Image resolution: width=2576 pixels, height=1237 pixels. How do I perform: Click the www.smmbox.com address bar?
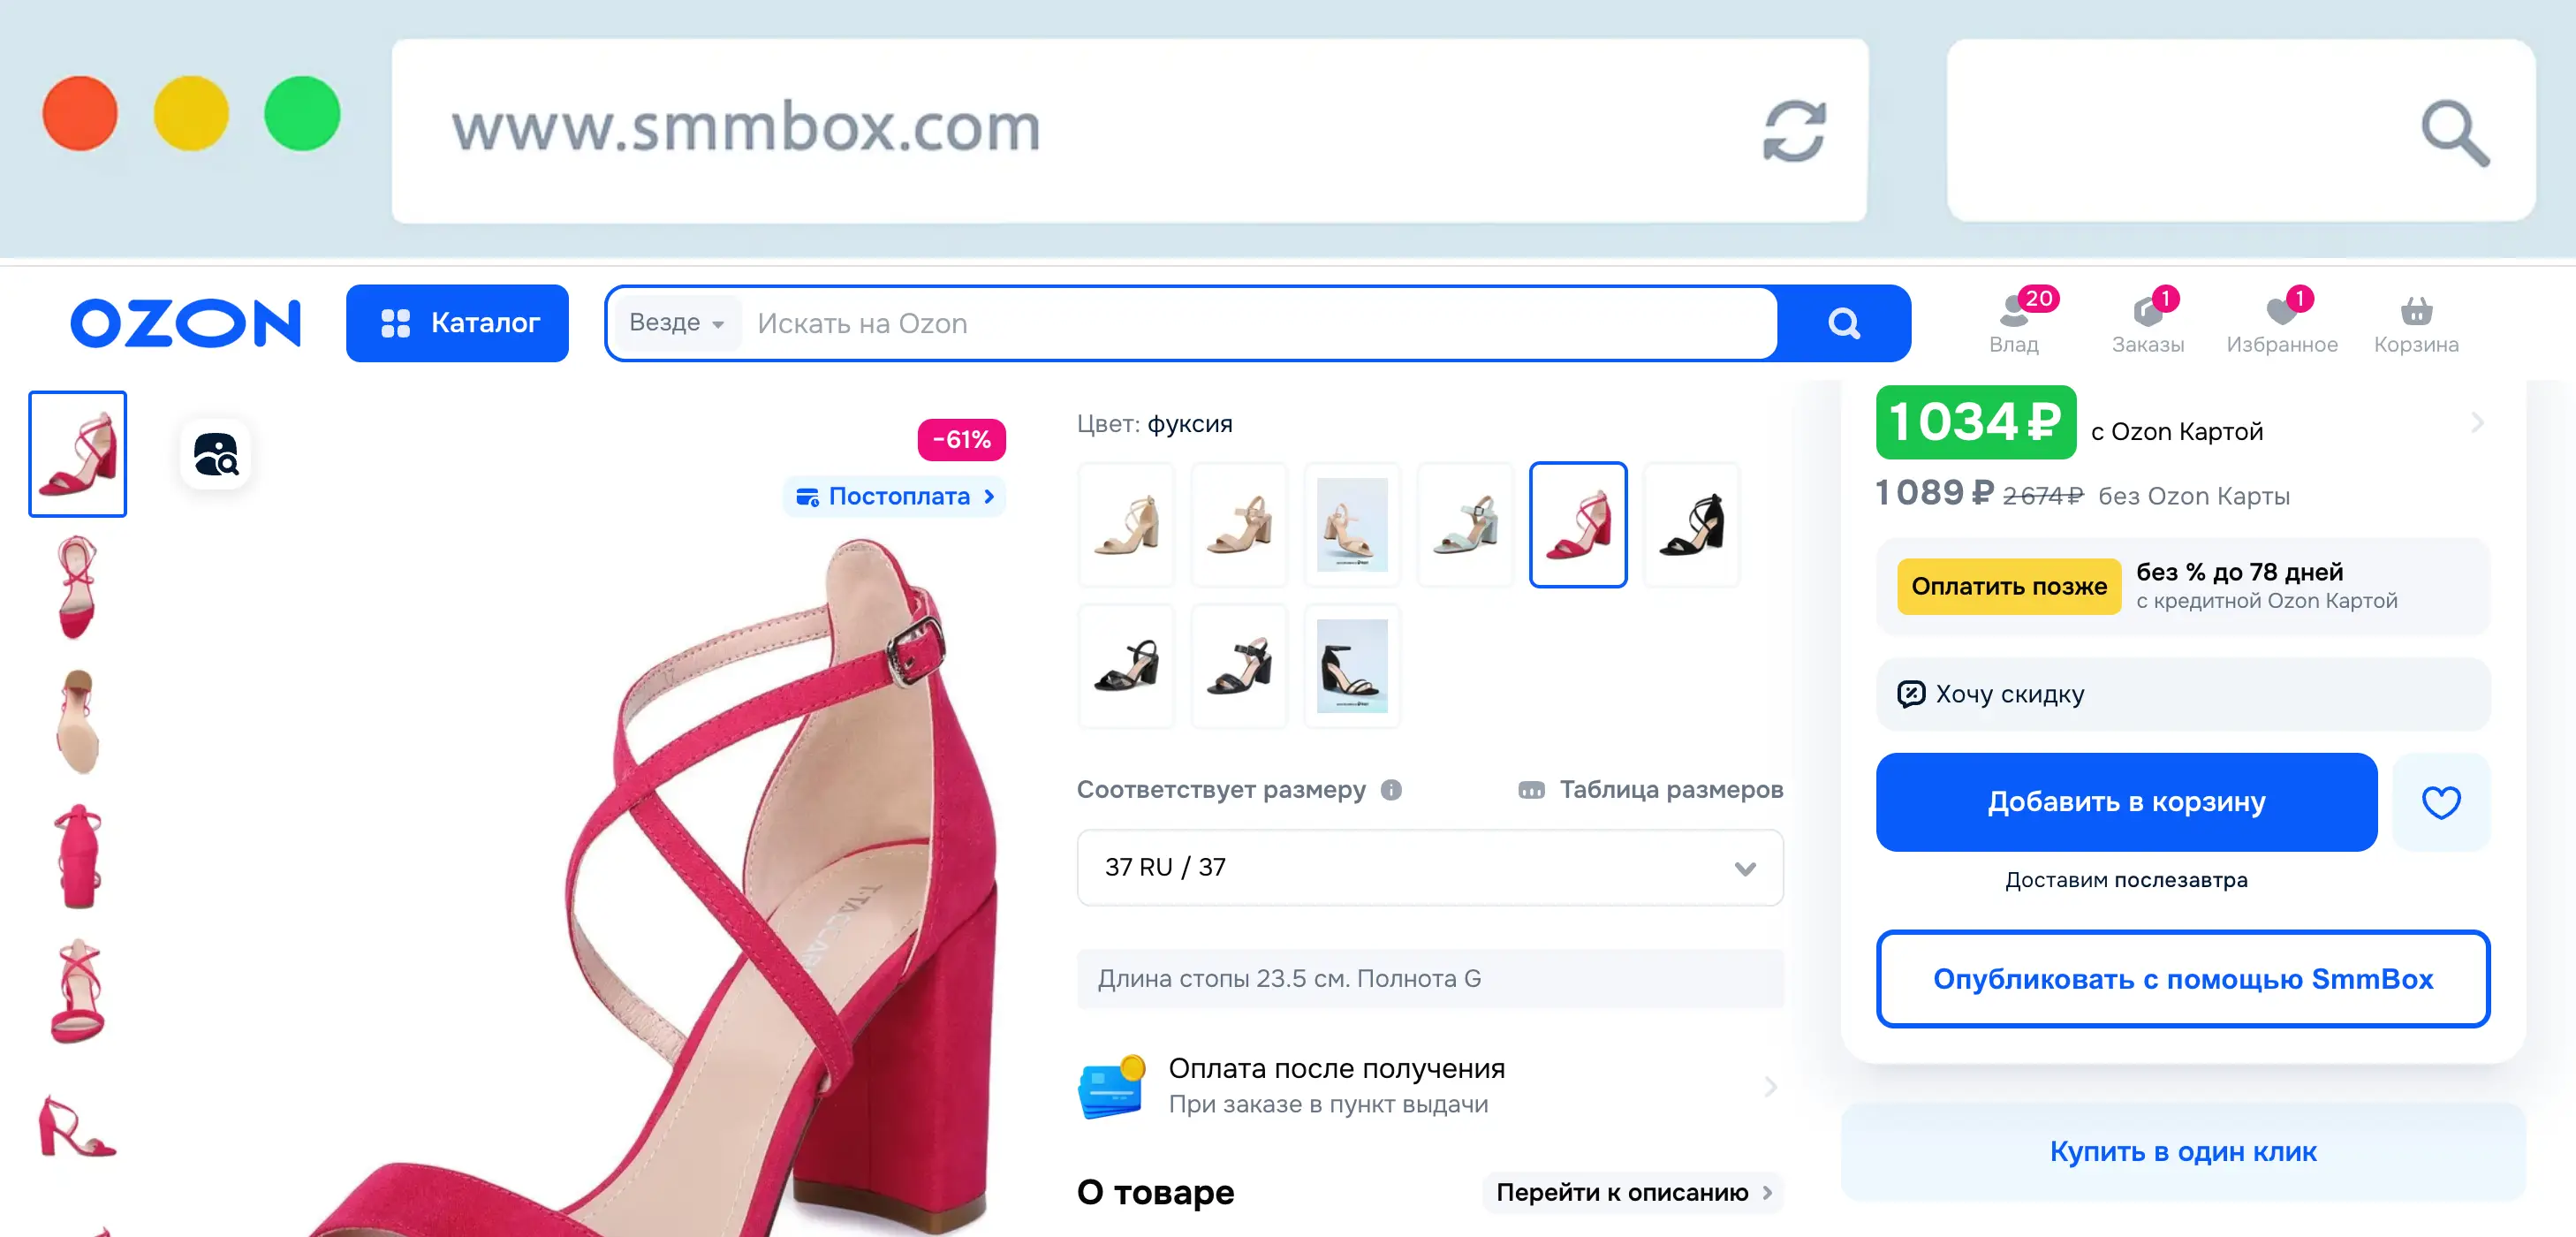(1129, 130)
